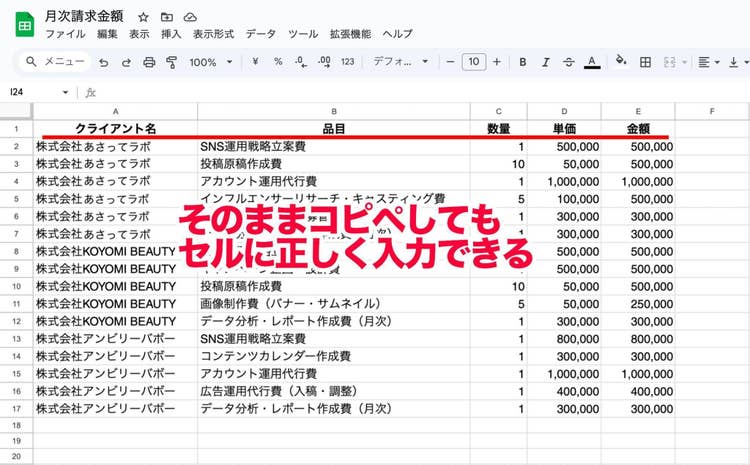Toggle bold formatting
The width and height of the screenshot is (750, 465).
[x=523, y=62]
